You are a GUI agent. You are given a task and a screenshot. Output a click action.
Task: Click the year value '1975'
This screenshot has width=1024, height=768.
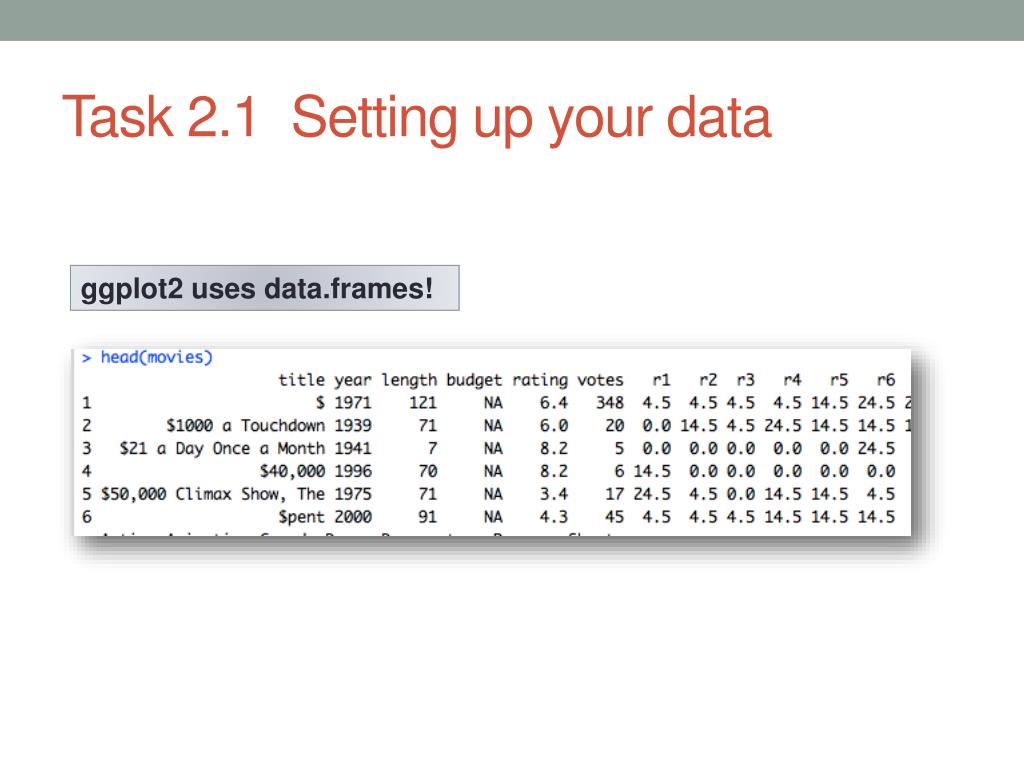pyautogui.click(x=353, y=494)
